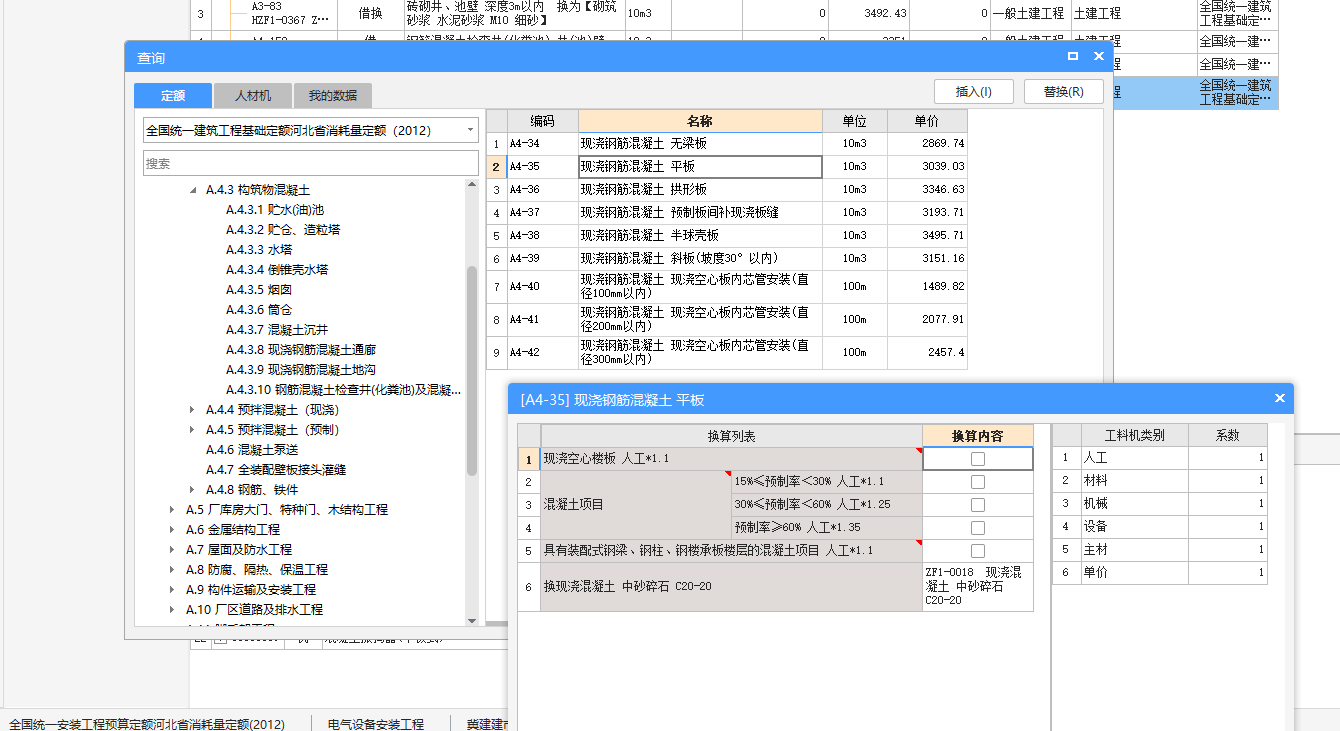The width and height of the screenshot is (1340, 731).
Task: Expand A.5 厂库房大门、特种门、木结构工程
Action: pyautogui.click(x=173, y=510)
